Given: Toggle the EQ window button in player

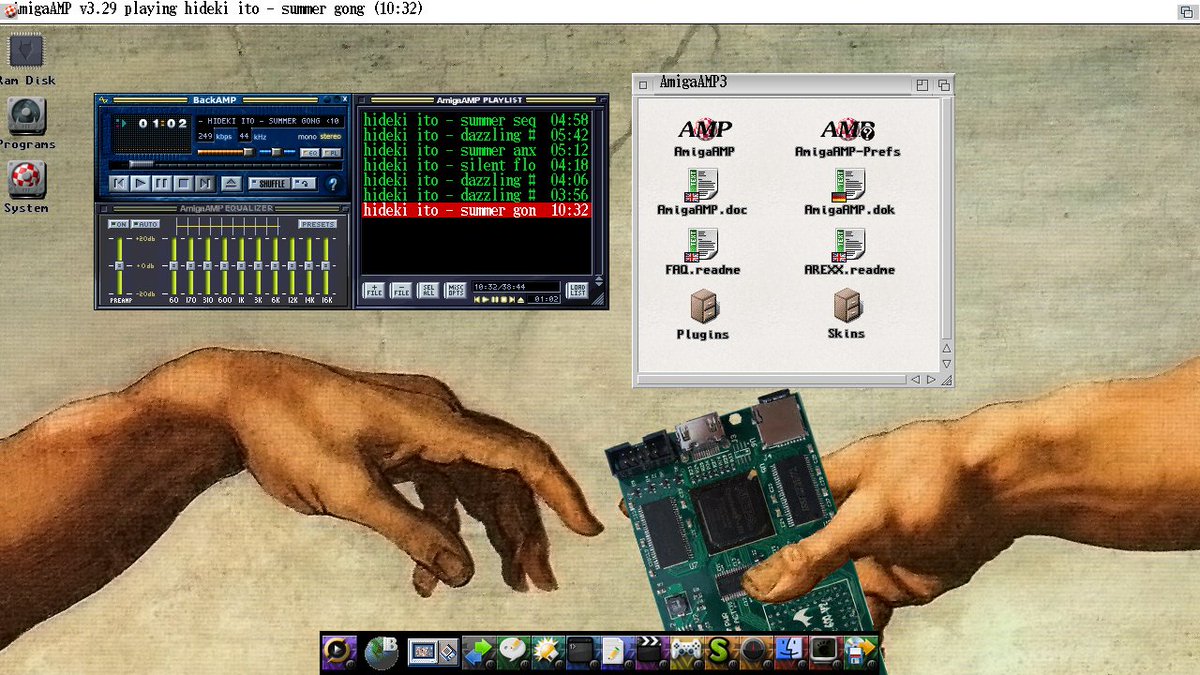Looking at the screenshot, I should coord(310,153).
